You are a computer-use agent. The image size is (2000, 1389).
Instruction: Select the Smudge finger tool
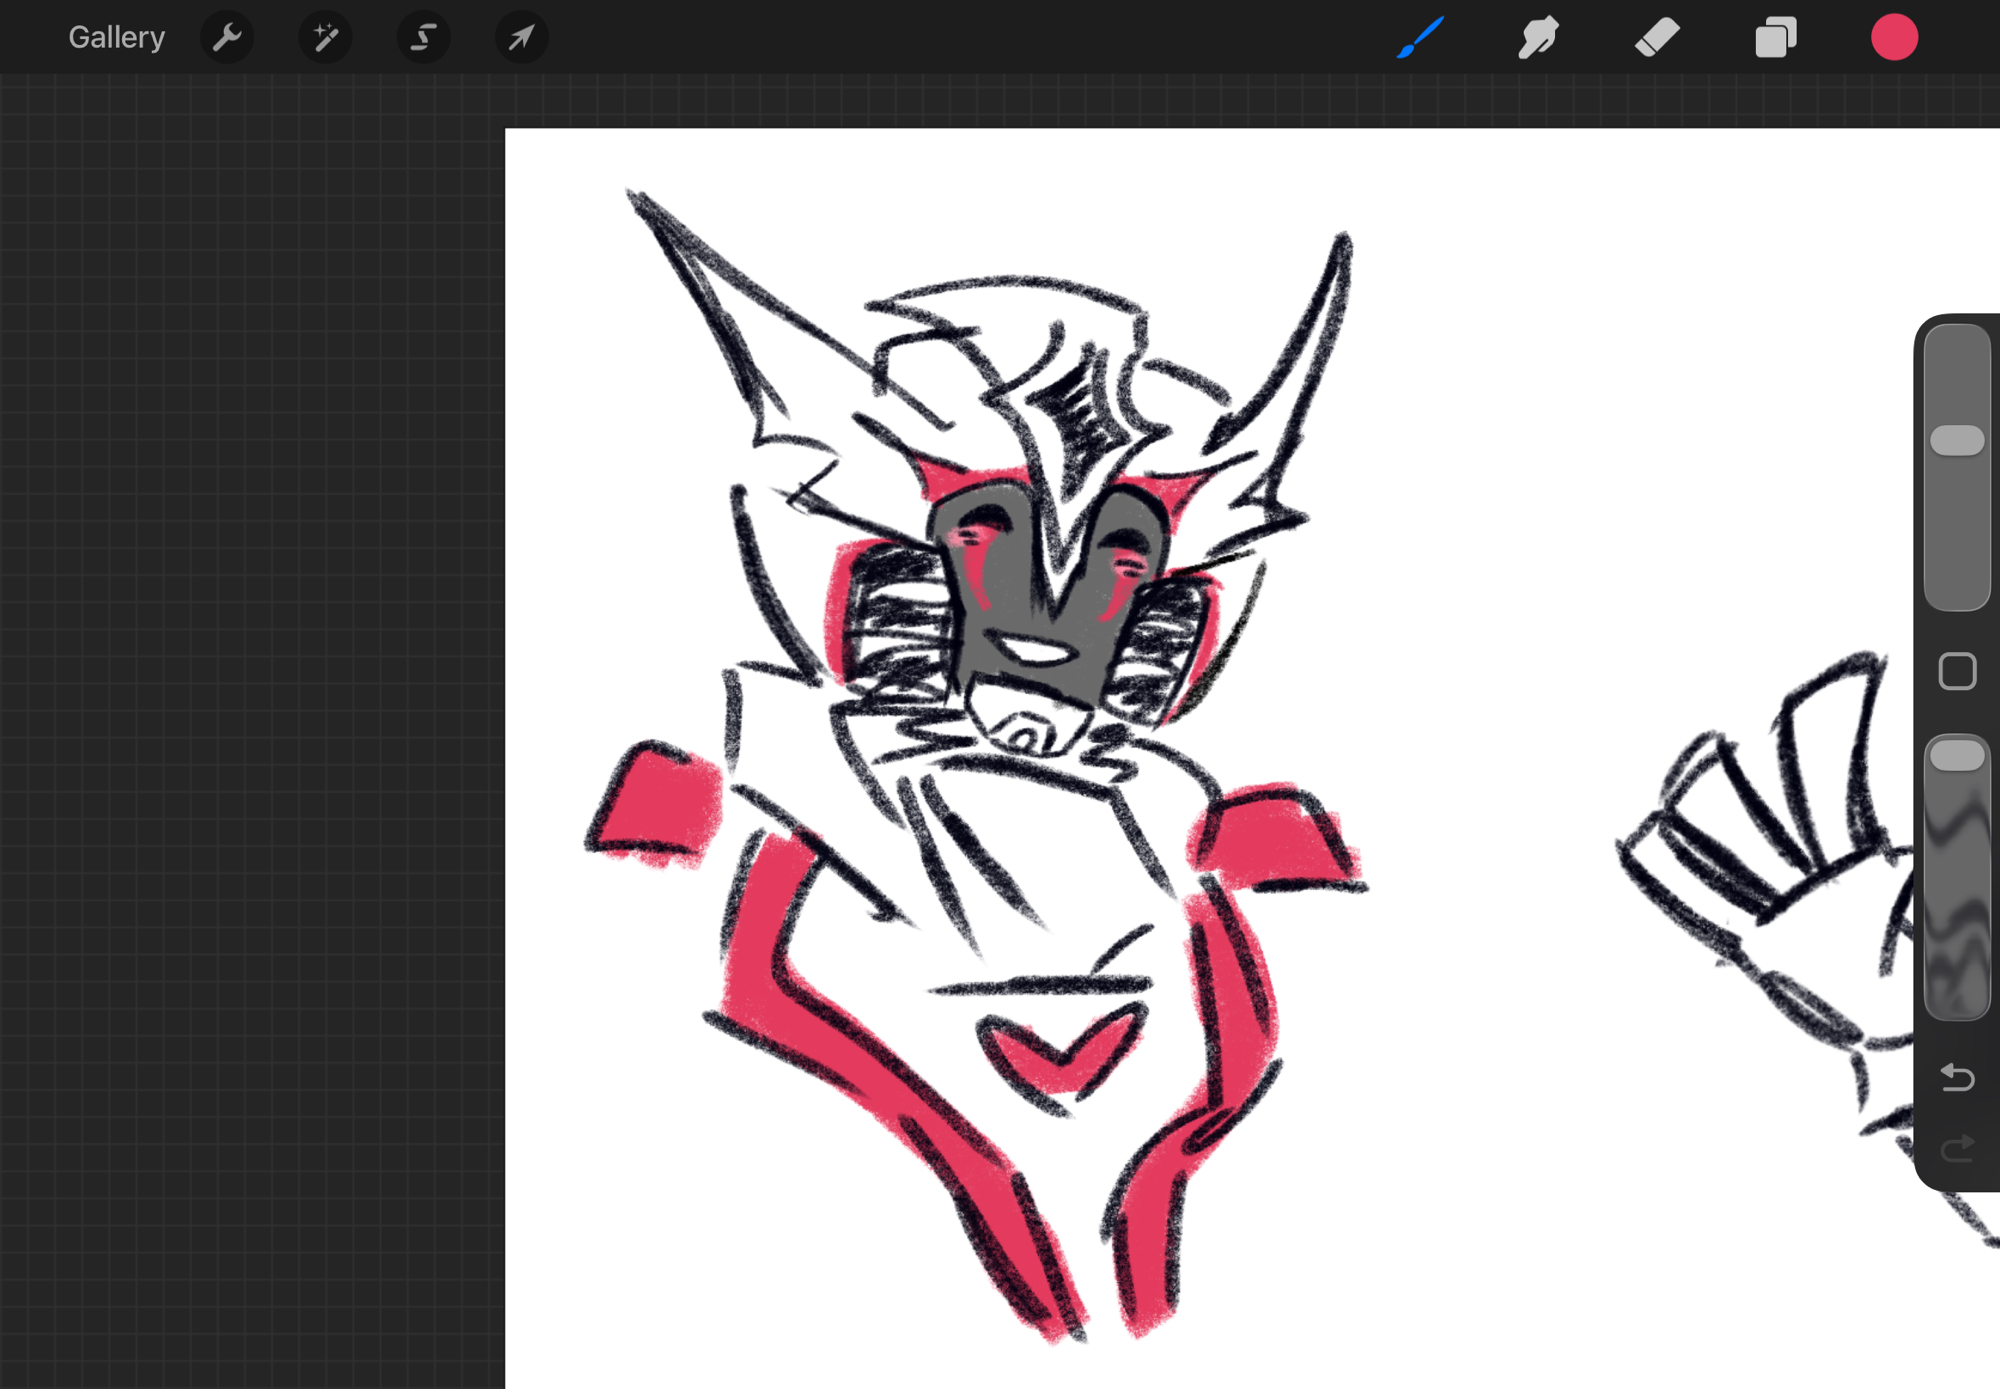click(1538, 38)
